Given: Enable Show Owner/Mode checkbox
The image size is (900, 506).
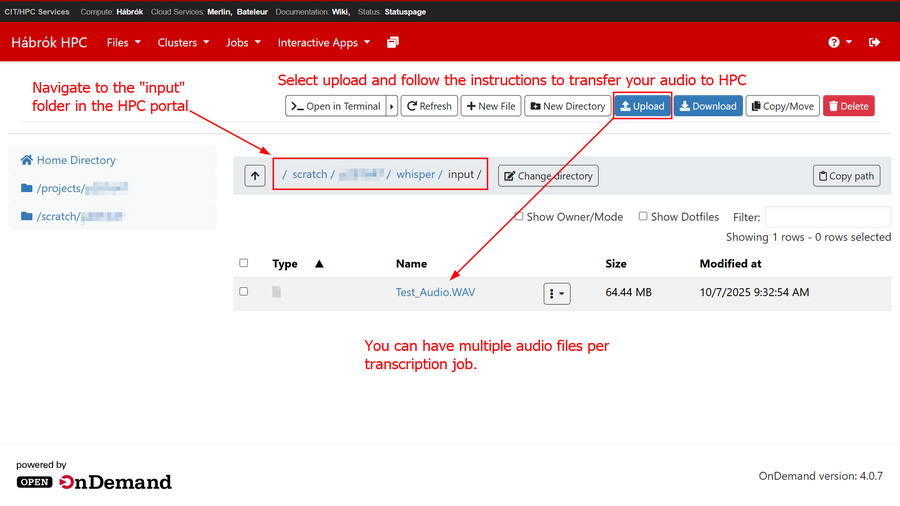Looking at the screenshot, I should pos(519,216).
